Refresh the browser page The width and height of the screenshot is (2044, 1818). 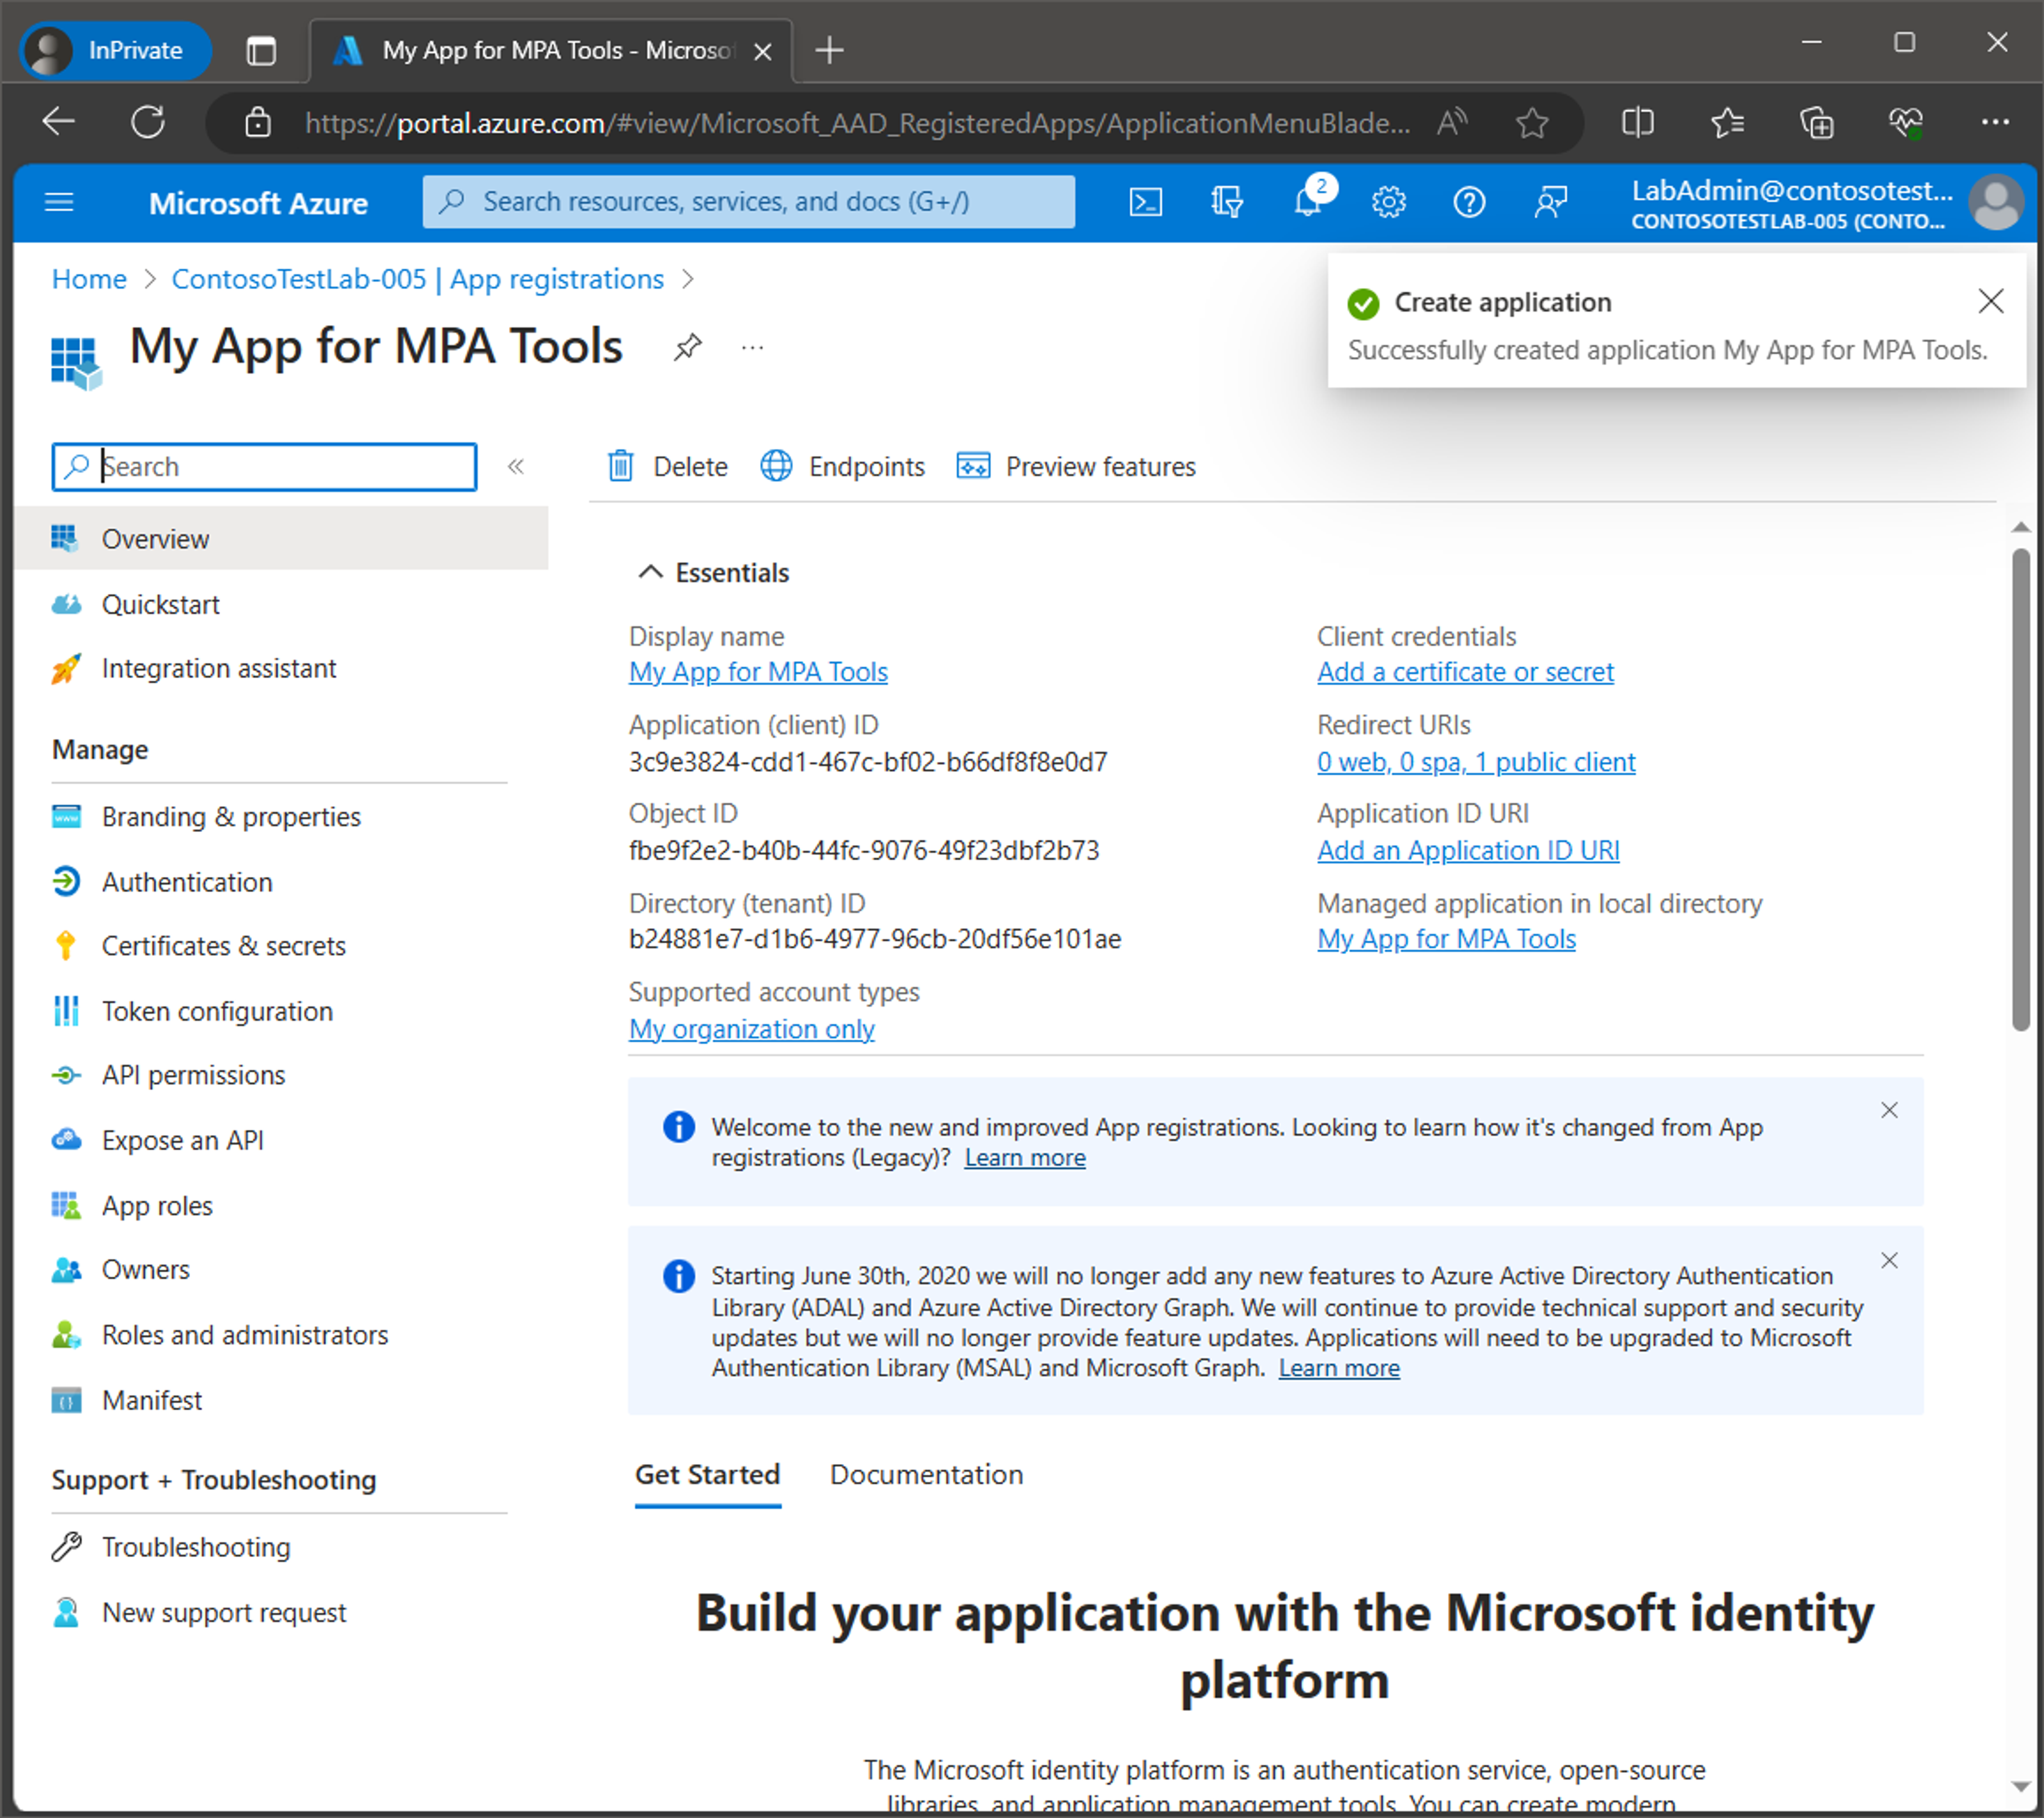pos(148,122)
